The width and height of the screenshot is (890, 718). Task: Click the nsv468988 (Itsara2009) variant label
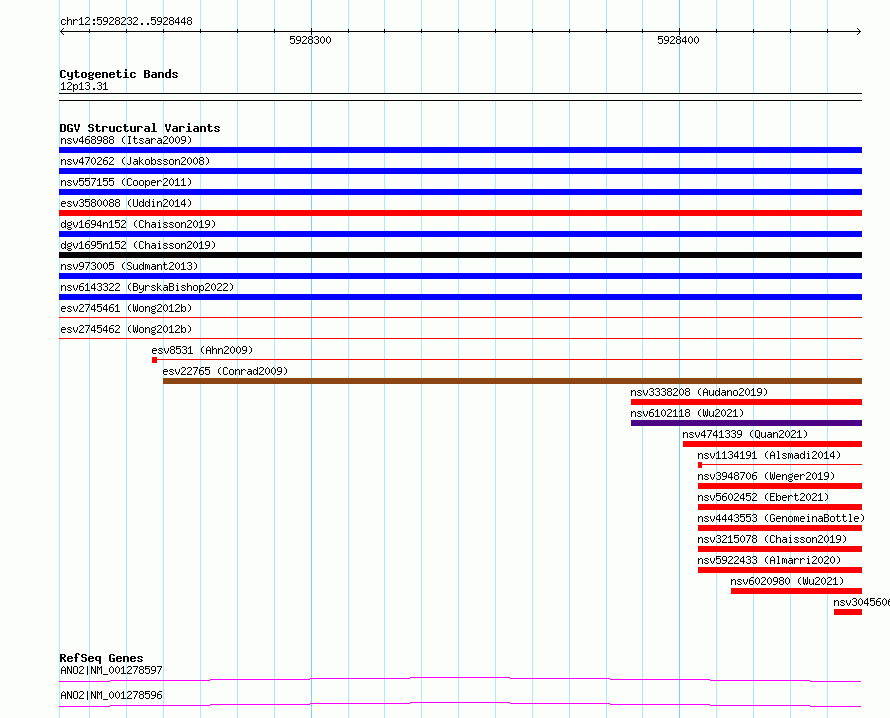tap(126, 140)
